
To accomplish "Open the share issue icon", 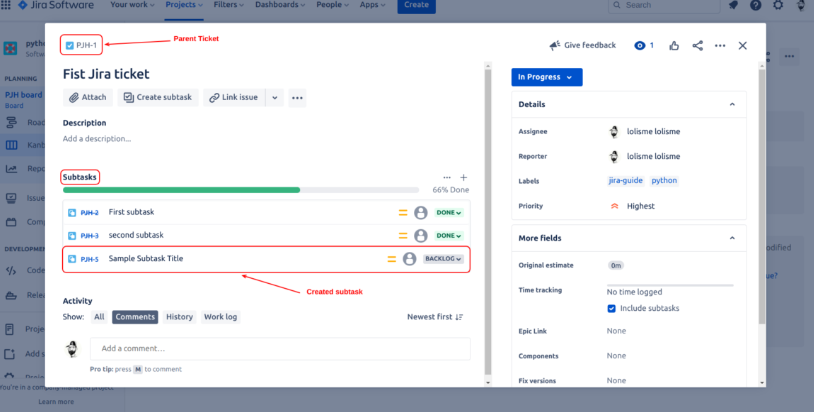I will click(697, 46).
